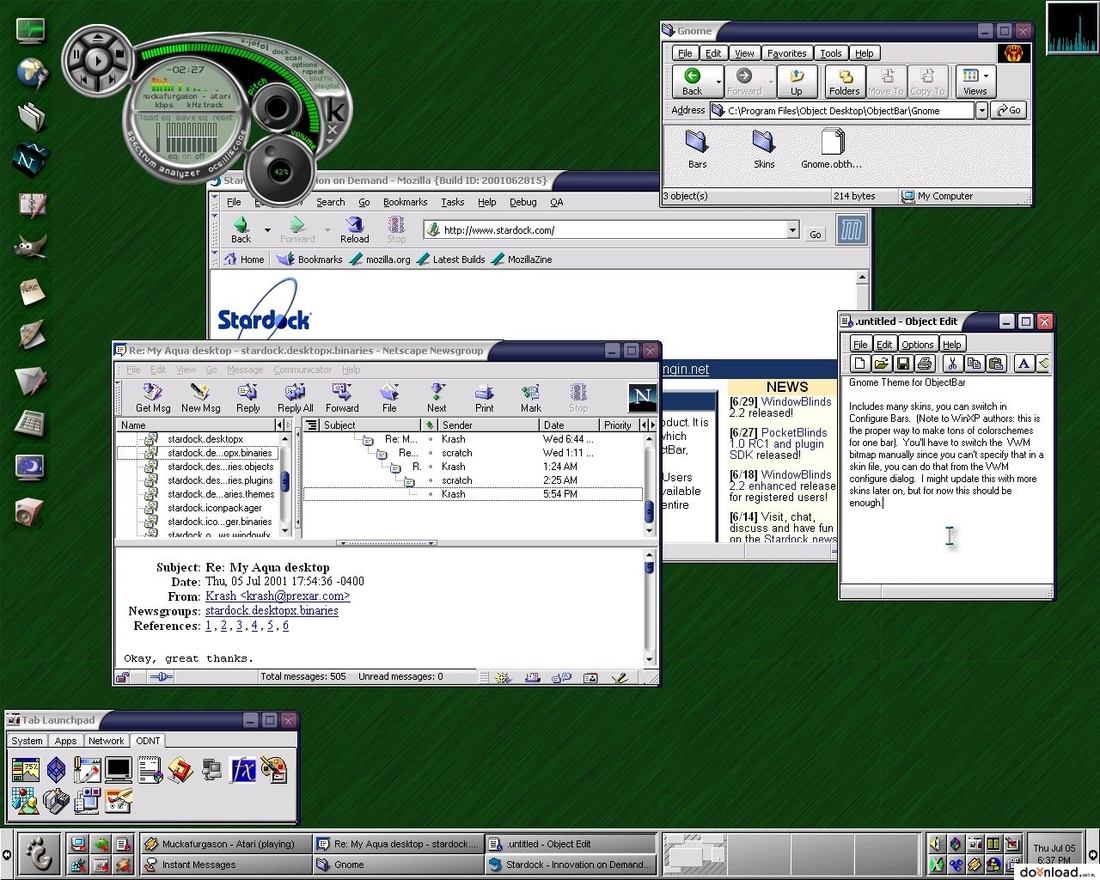Open Views dropdown in Gnome explorer window
The image size is (1100, 880).
(986, 76)
